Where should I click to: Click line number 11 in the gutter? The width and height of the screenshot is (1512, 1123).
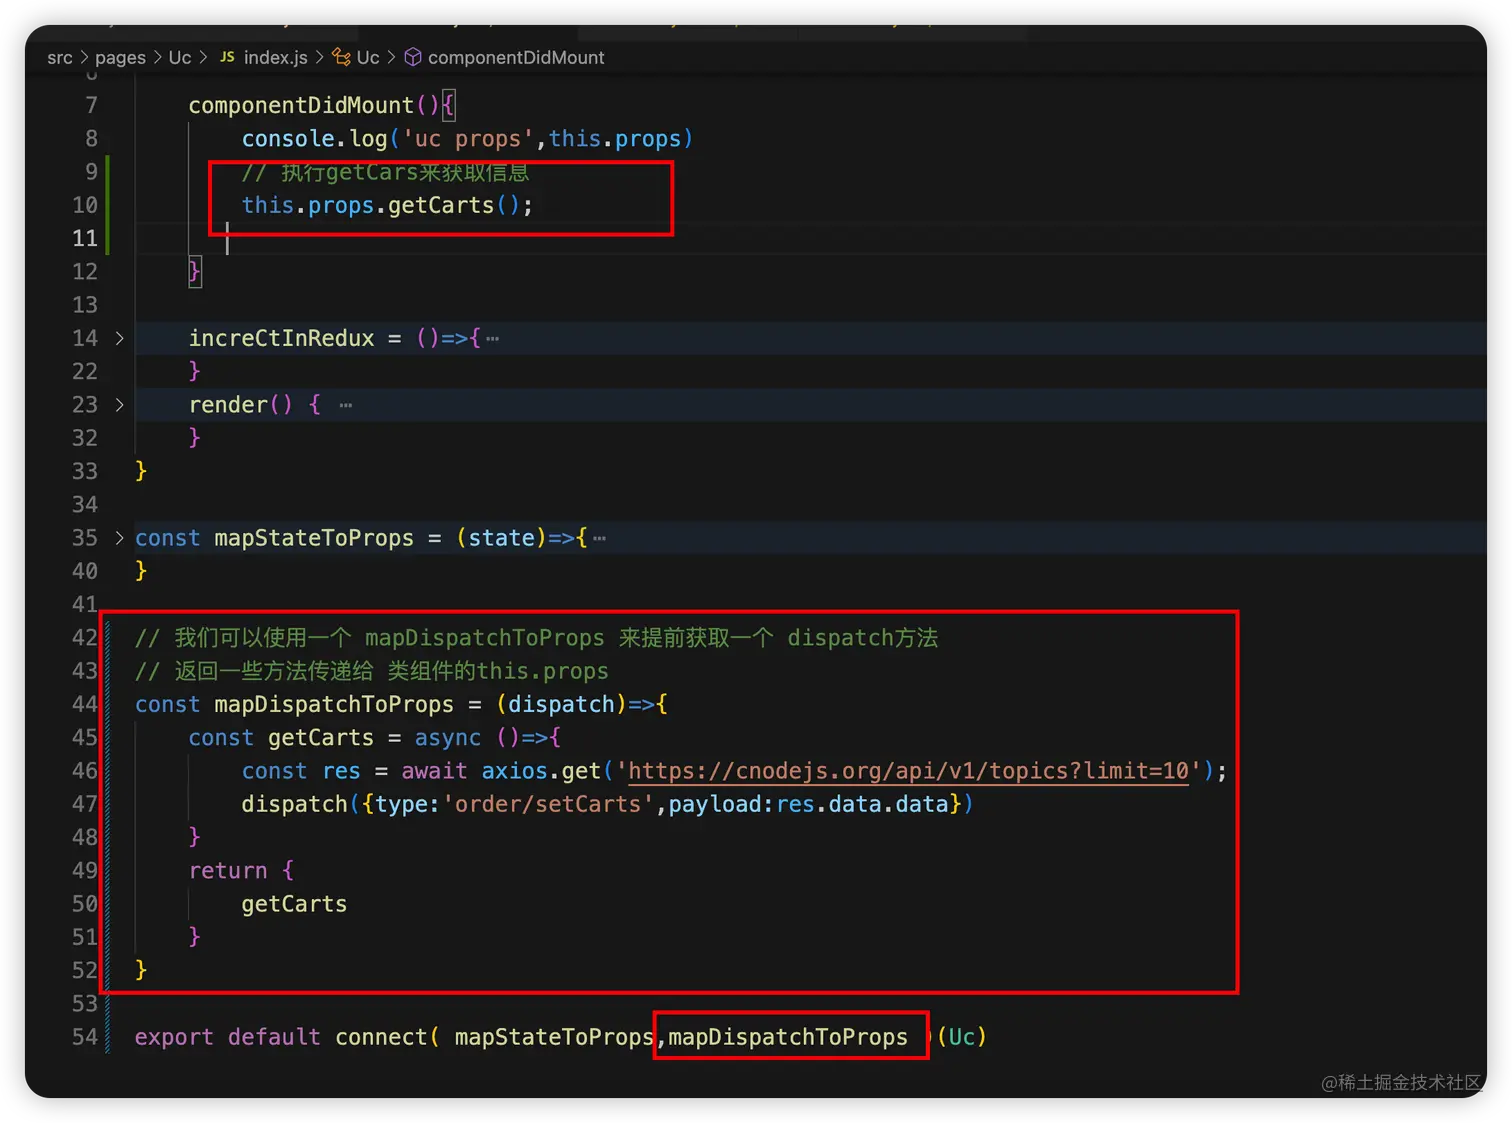click(x=85, y=238)
